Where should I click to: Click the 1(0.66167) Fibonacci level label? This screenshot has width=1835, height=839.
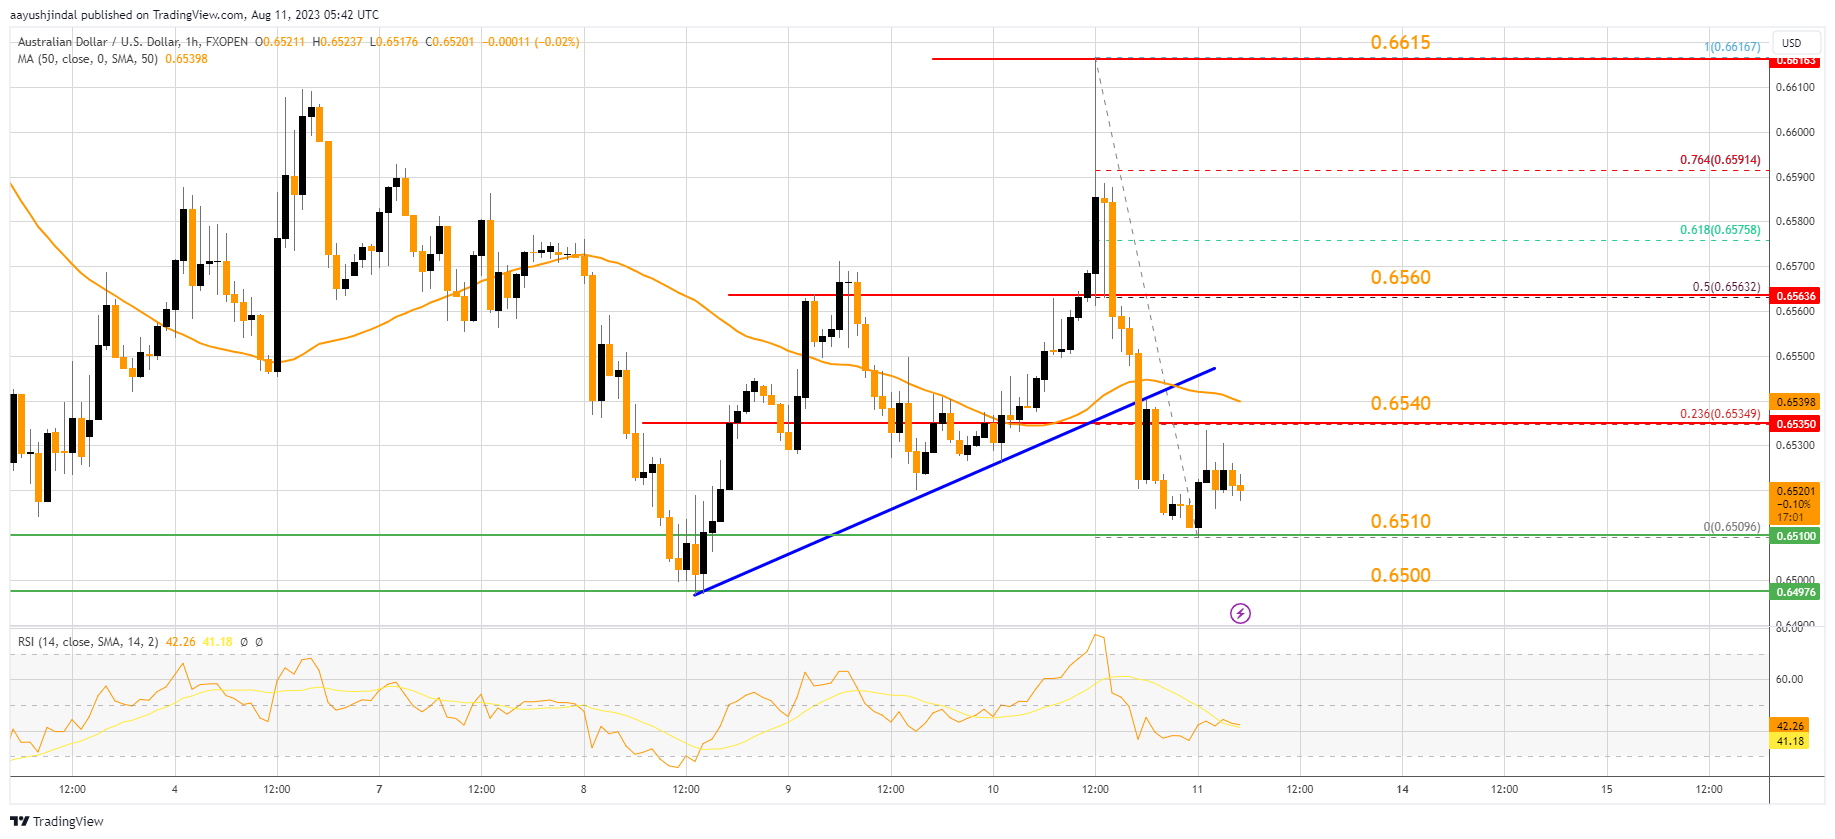click(1732, 47)
